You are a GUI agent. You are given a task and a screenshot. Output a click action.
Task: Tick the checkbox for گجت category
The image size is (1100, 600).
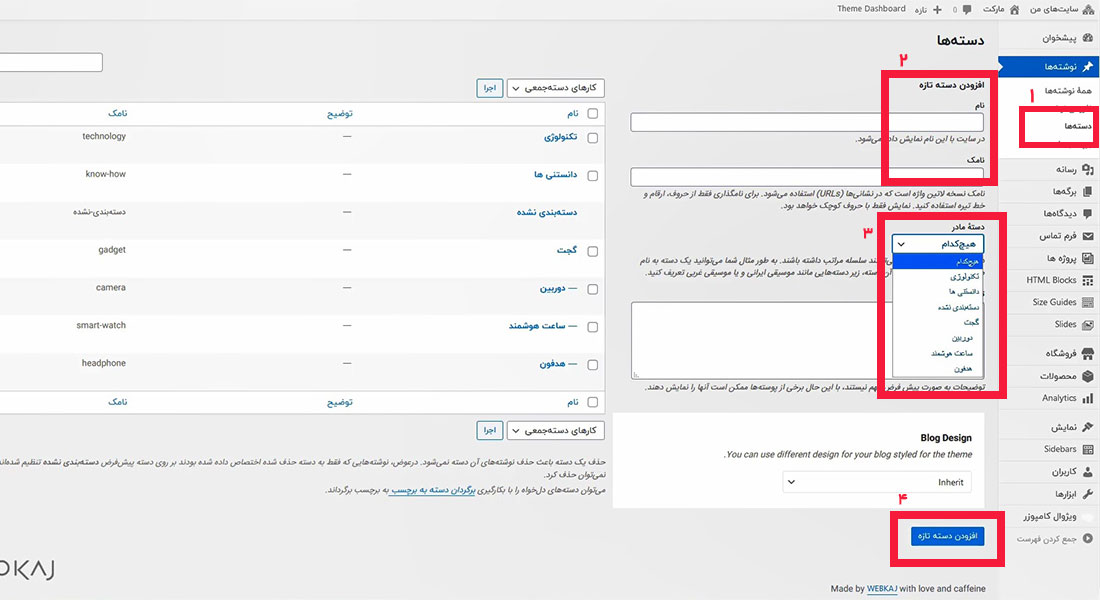[593, 251]
